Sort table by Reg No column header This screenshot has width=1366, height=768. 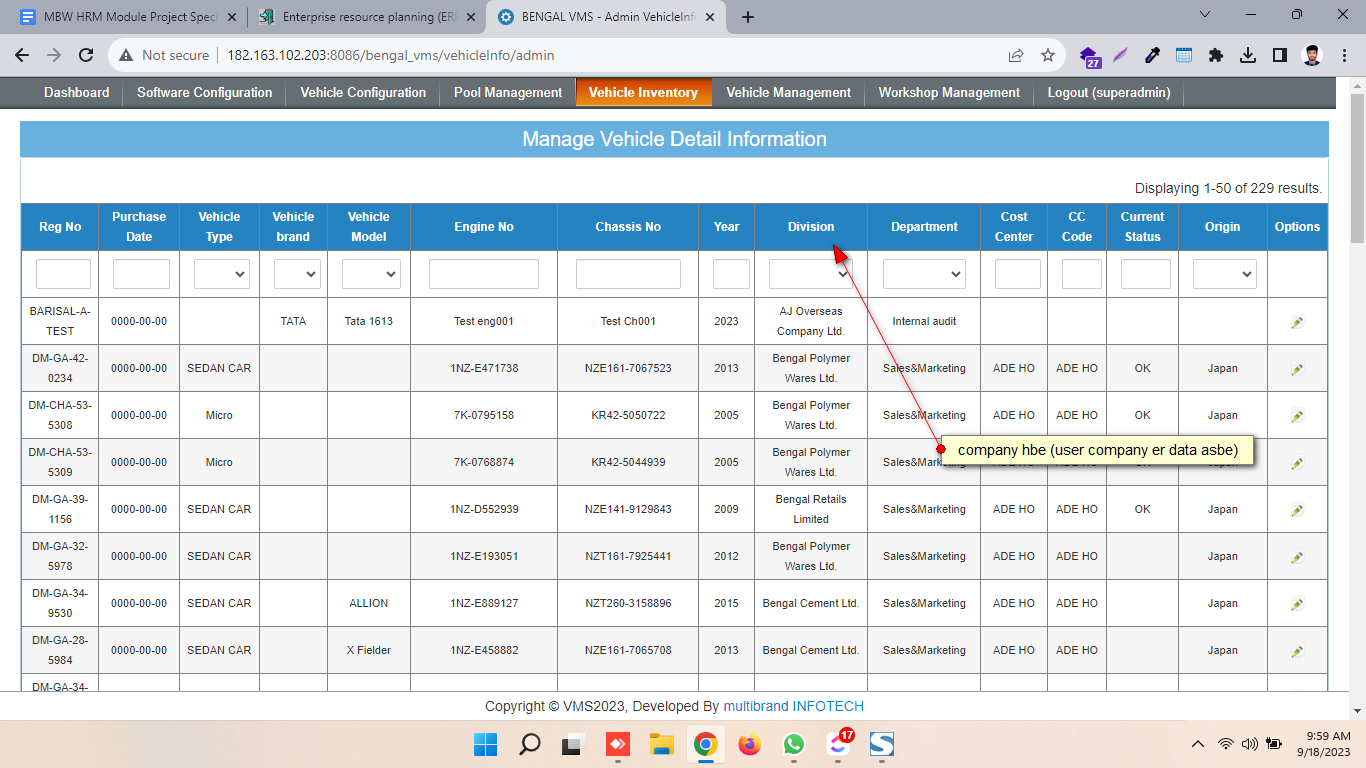[60, 227]
